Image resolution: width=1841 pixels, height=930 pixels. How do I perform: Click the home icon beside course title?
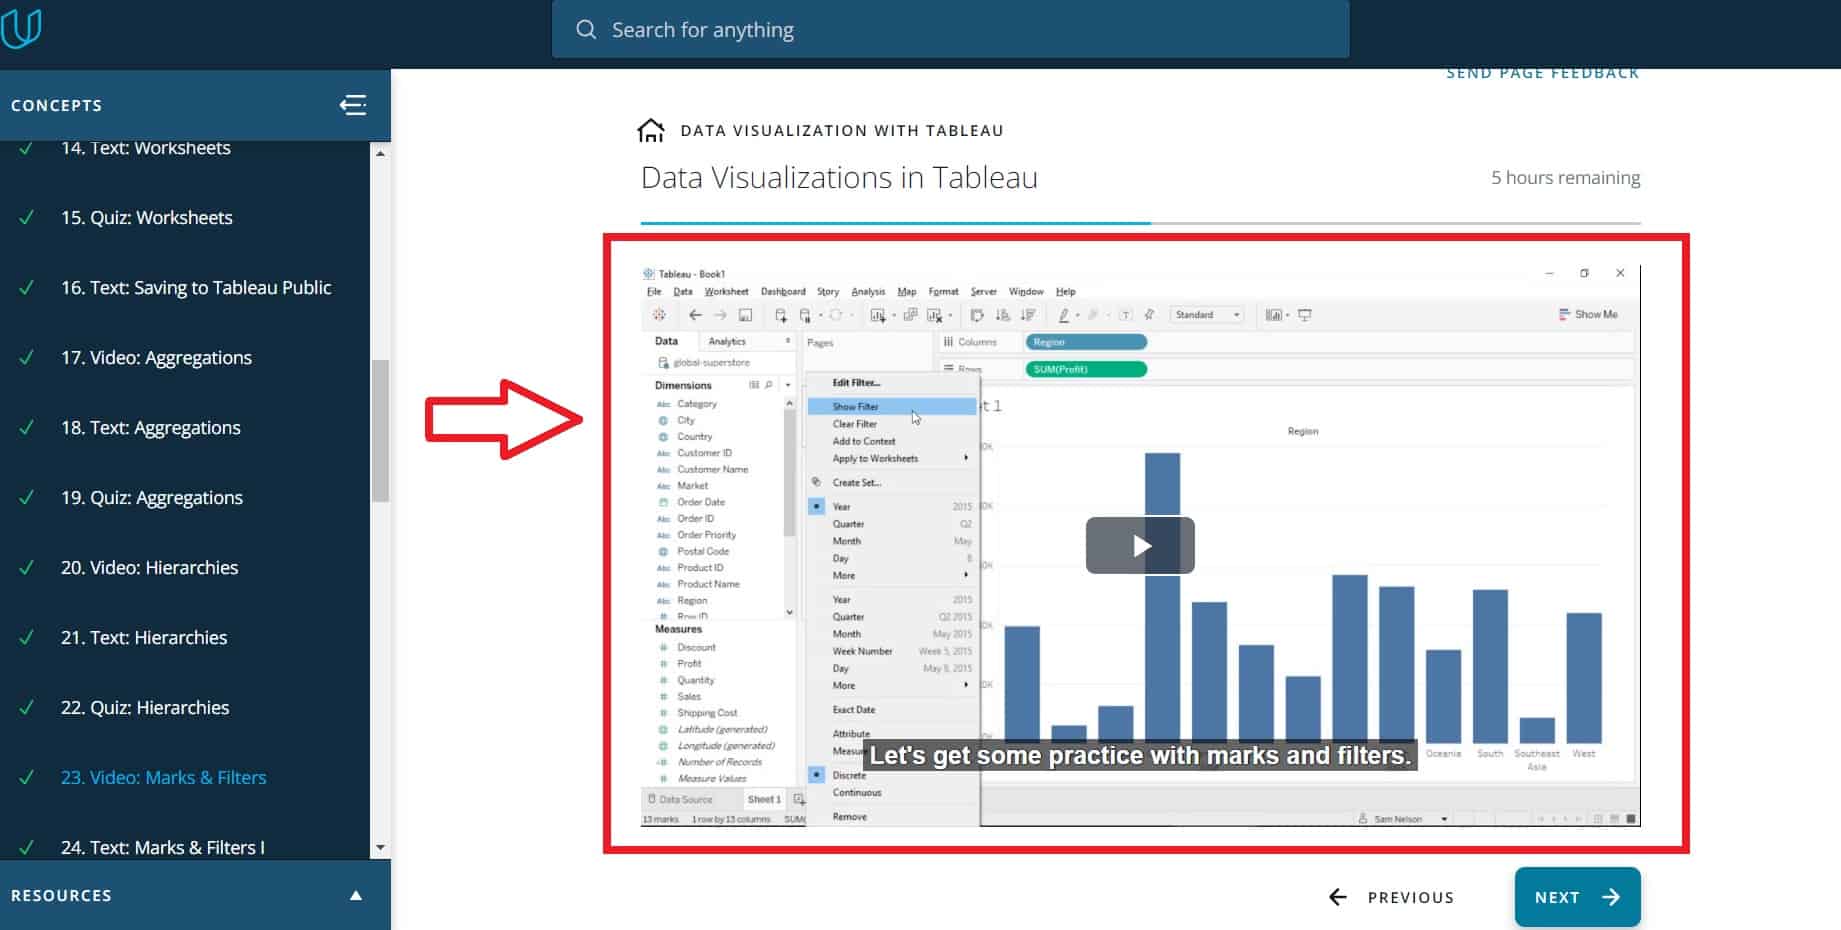pyautogui.click(x=651, y=131)
